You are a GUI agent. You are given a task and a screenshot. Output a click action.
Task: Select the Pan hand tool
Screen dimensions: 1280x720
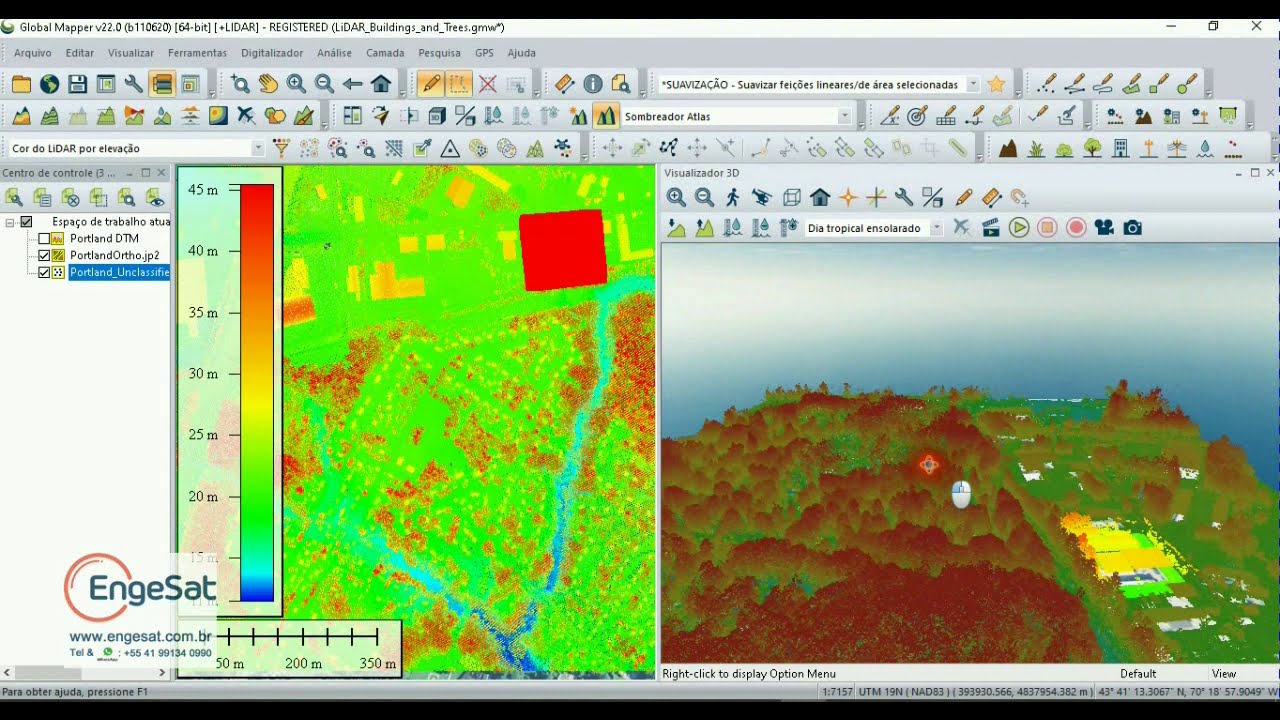pyautogui.click(x=268, y=84)
